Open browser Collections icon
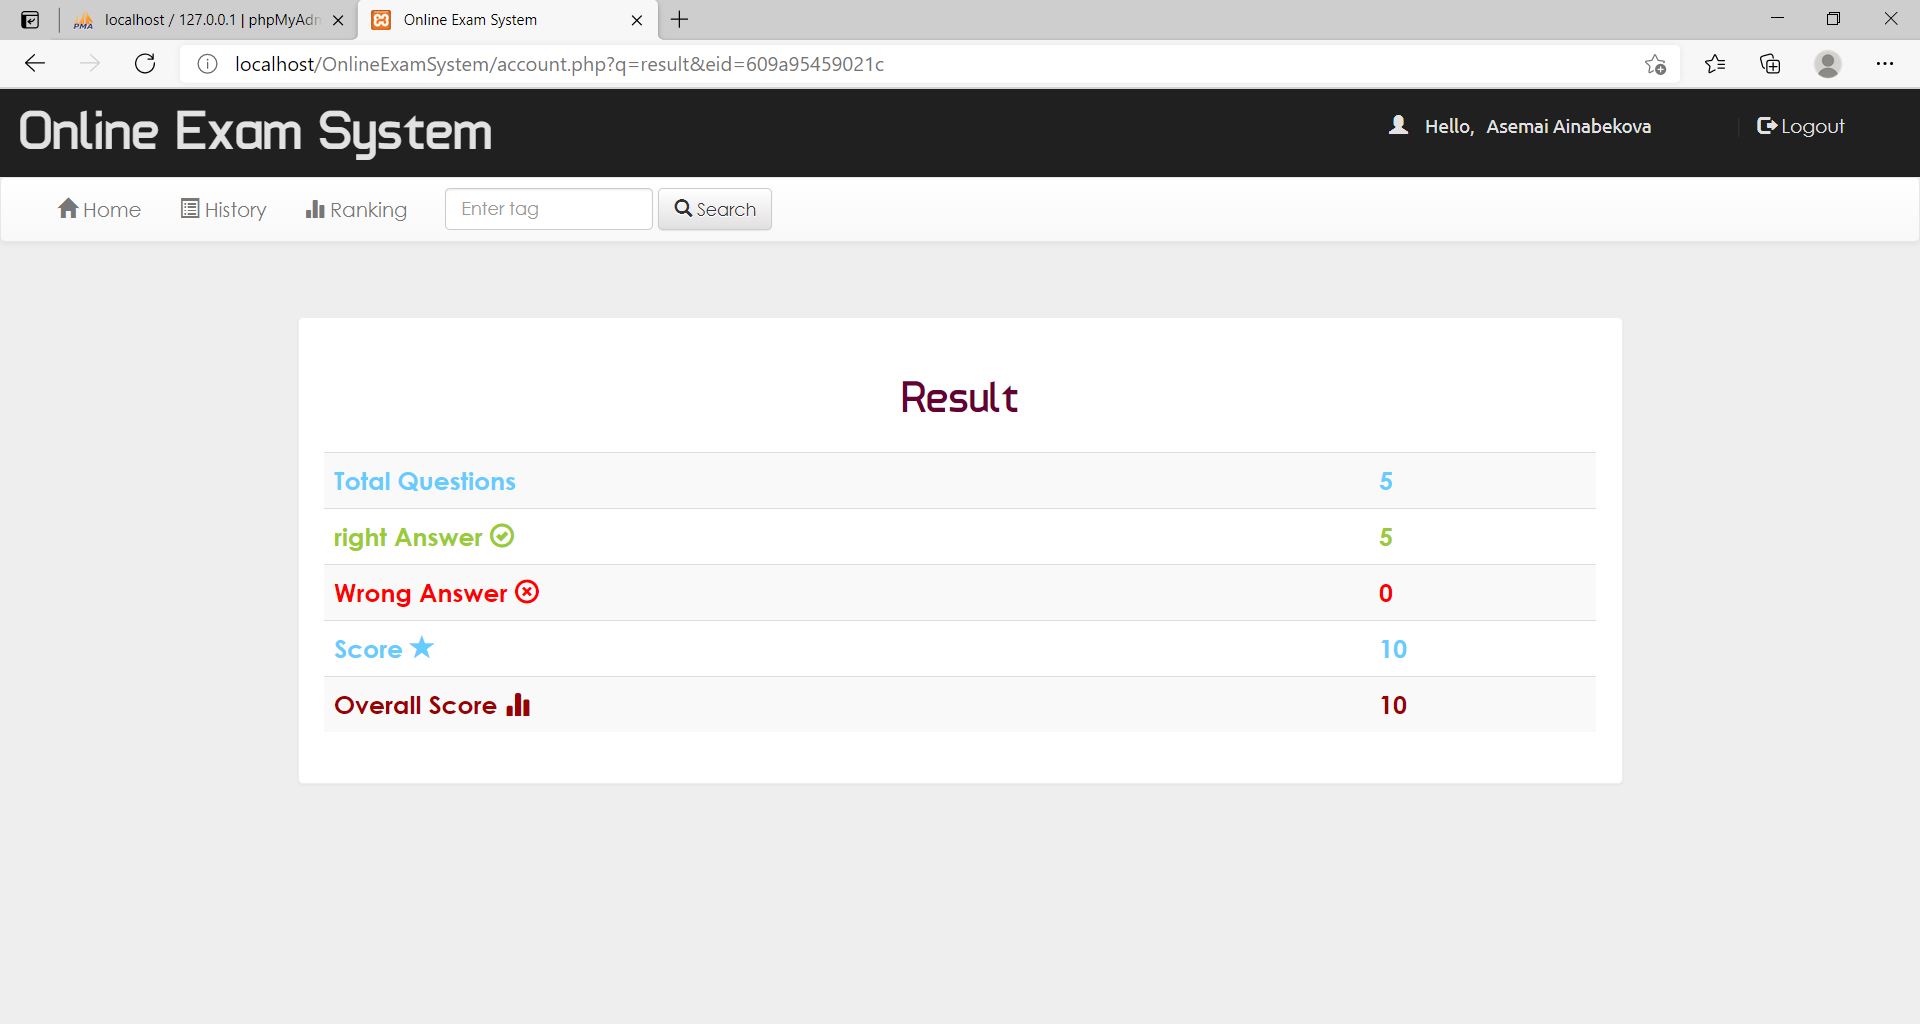1920x1024 pixels. pos(1770,64)
